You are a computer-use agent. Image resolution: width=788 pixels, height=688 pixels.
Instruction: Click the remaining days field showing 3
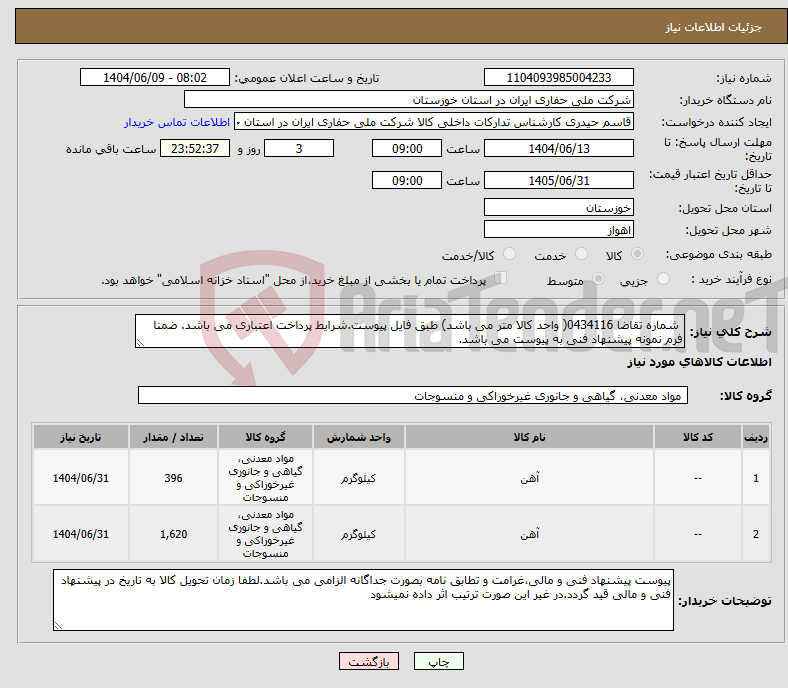tap(299, 149)
